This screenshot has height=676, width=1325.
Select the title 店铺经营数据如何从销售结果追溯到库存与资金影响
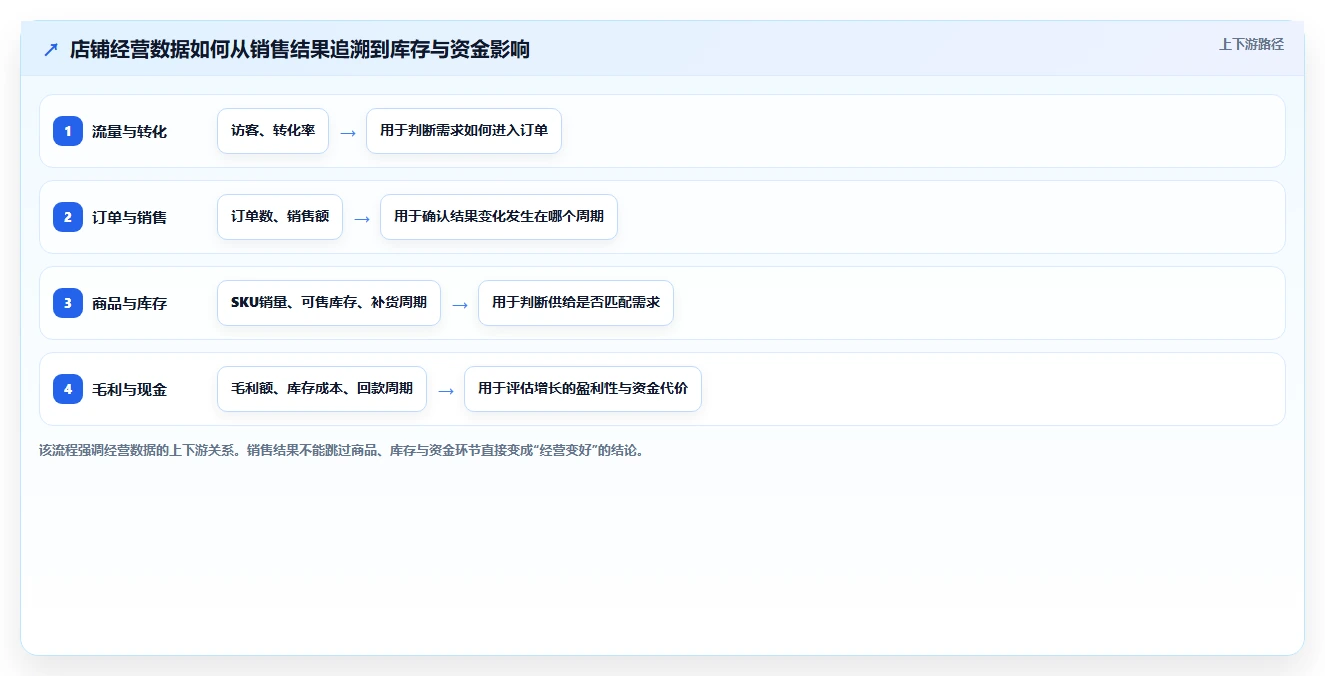point(300,50)
